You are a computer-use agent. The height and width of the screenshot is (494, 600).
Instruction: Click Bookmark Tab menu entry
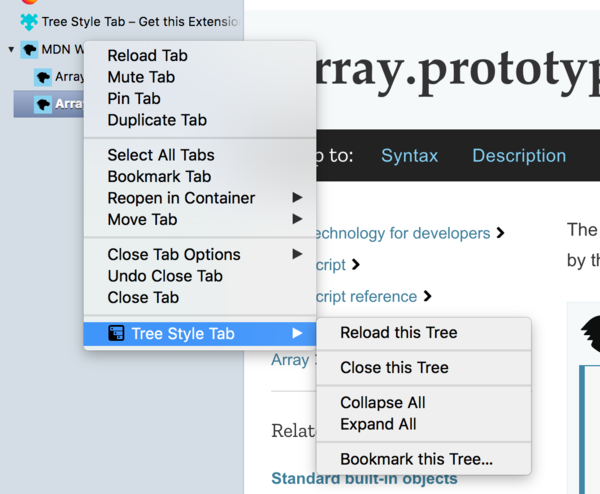coord(159,176)
